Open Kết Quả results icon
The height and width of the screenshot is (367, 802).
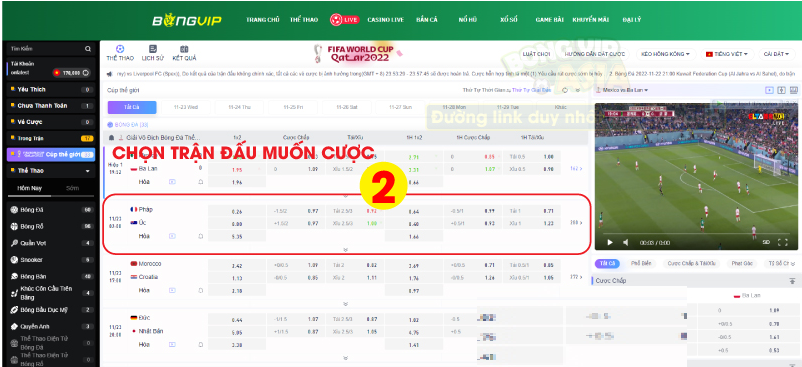(x=184, y=53)
